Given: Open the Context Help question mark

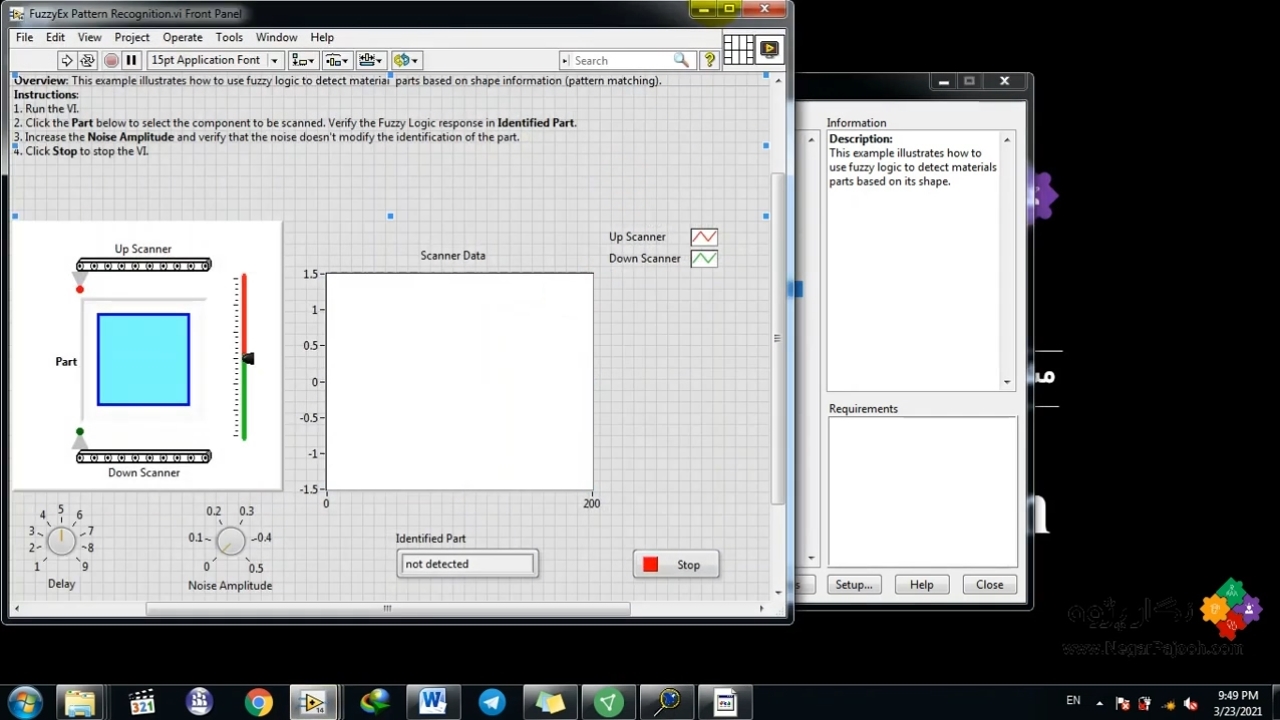Looking at the screenshot, I should [x=709, y=61].
